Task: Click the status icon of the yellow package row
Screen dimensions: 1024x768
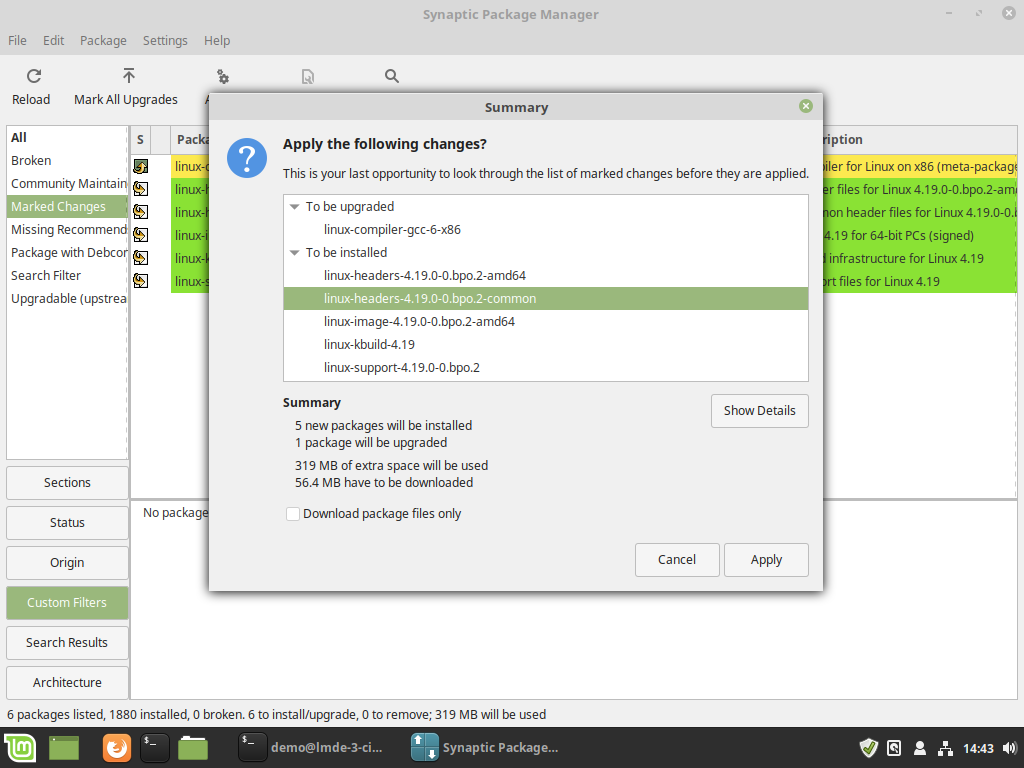Action: (140, 167)
